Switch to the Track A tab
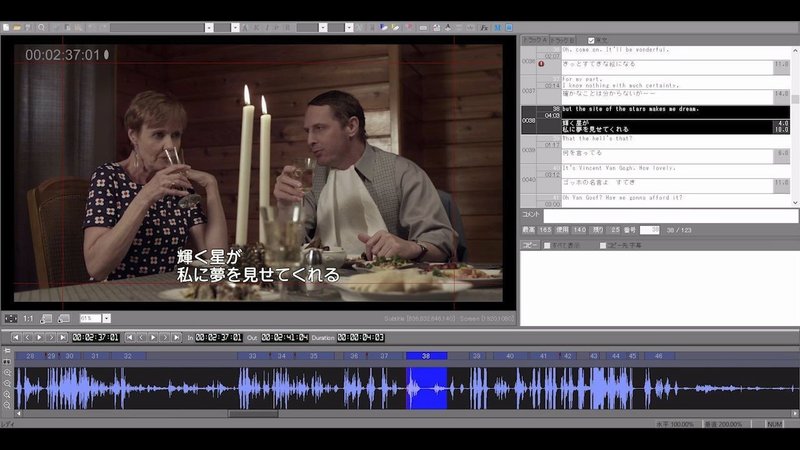 534,40
